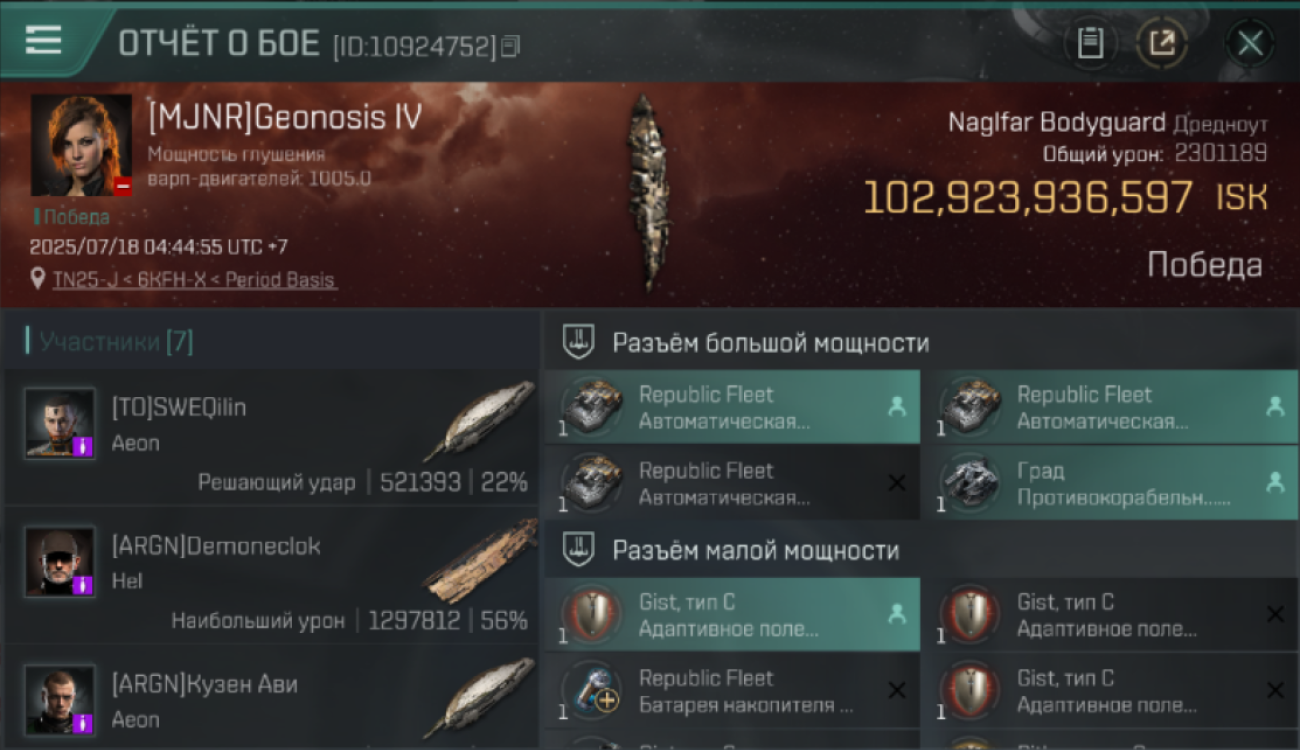This screenshot has height=750, width=1300.
Task: Open [ARGN]Кузен Ави participant row
Action: pyautogui.click(x=271, y=700)
